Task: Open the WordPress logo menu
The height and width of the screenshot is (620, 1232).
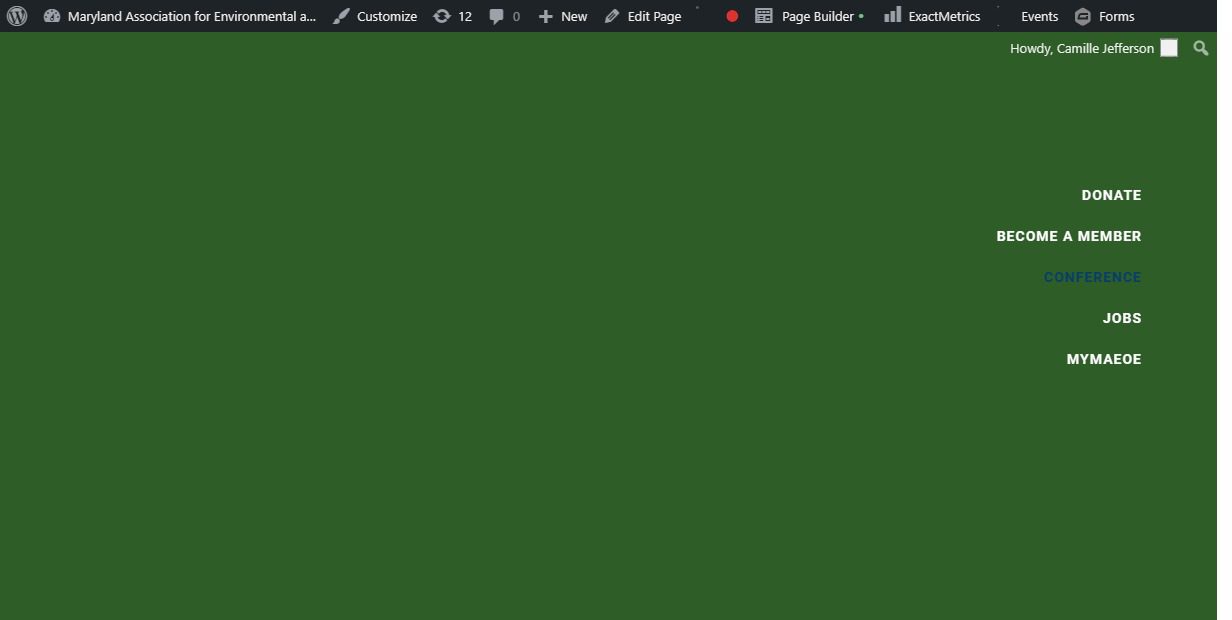Action: 17,16
